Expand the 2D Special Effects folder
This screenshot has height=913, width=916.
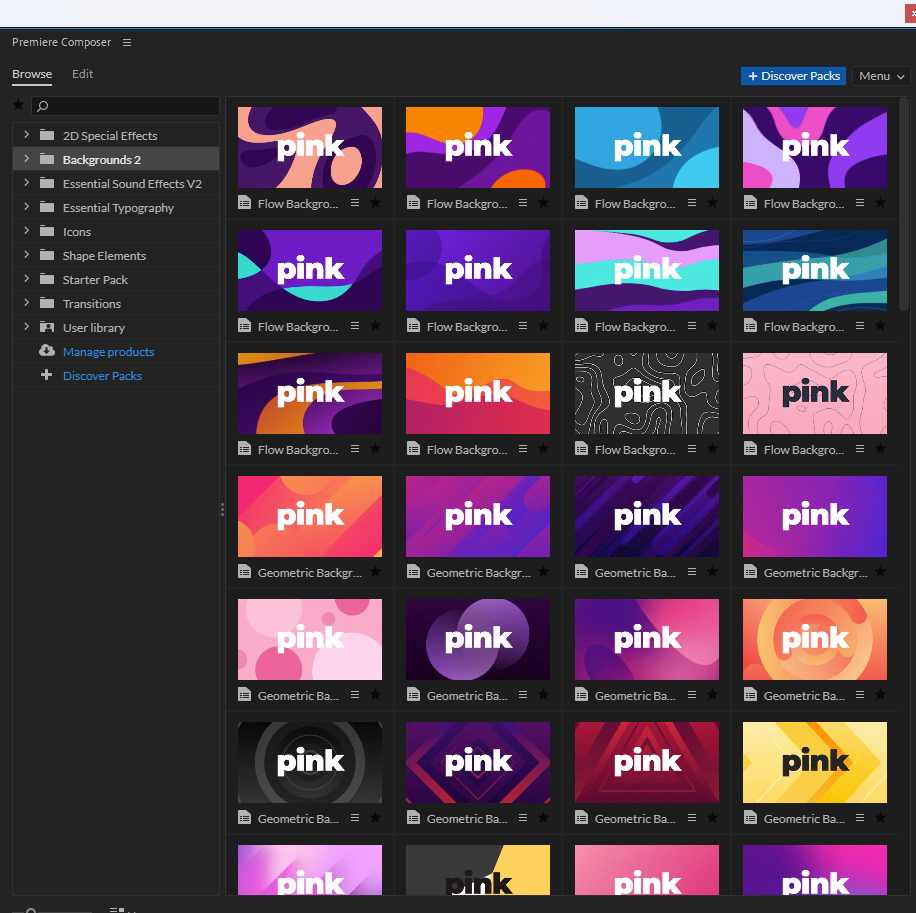26,135
